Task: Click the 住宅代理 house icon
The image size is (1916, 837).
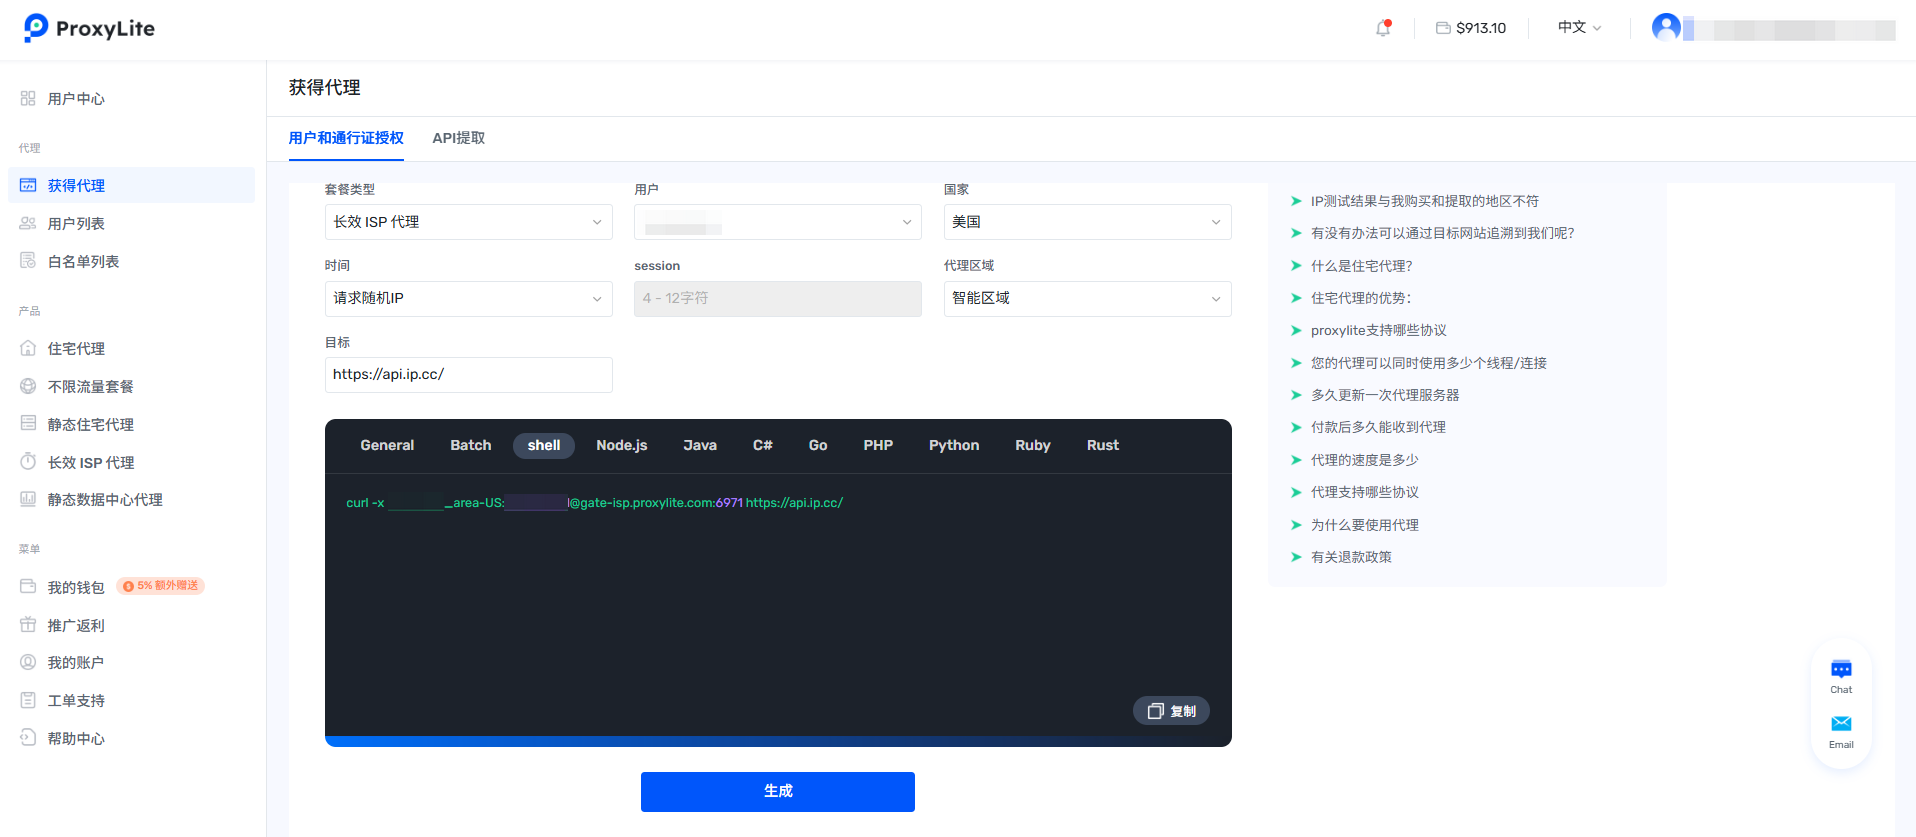Action: (x=28, y=348)
